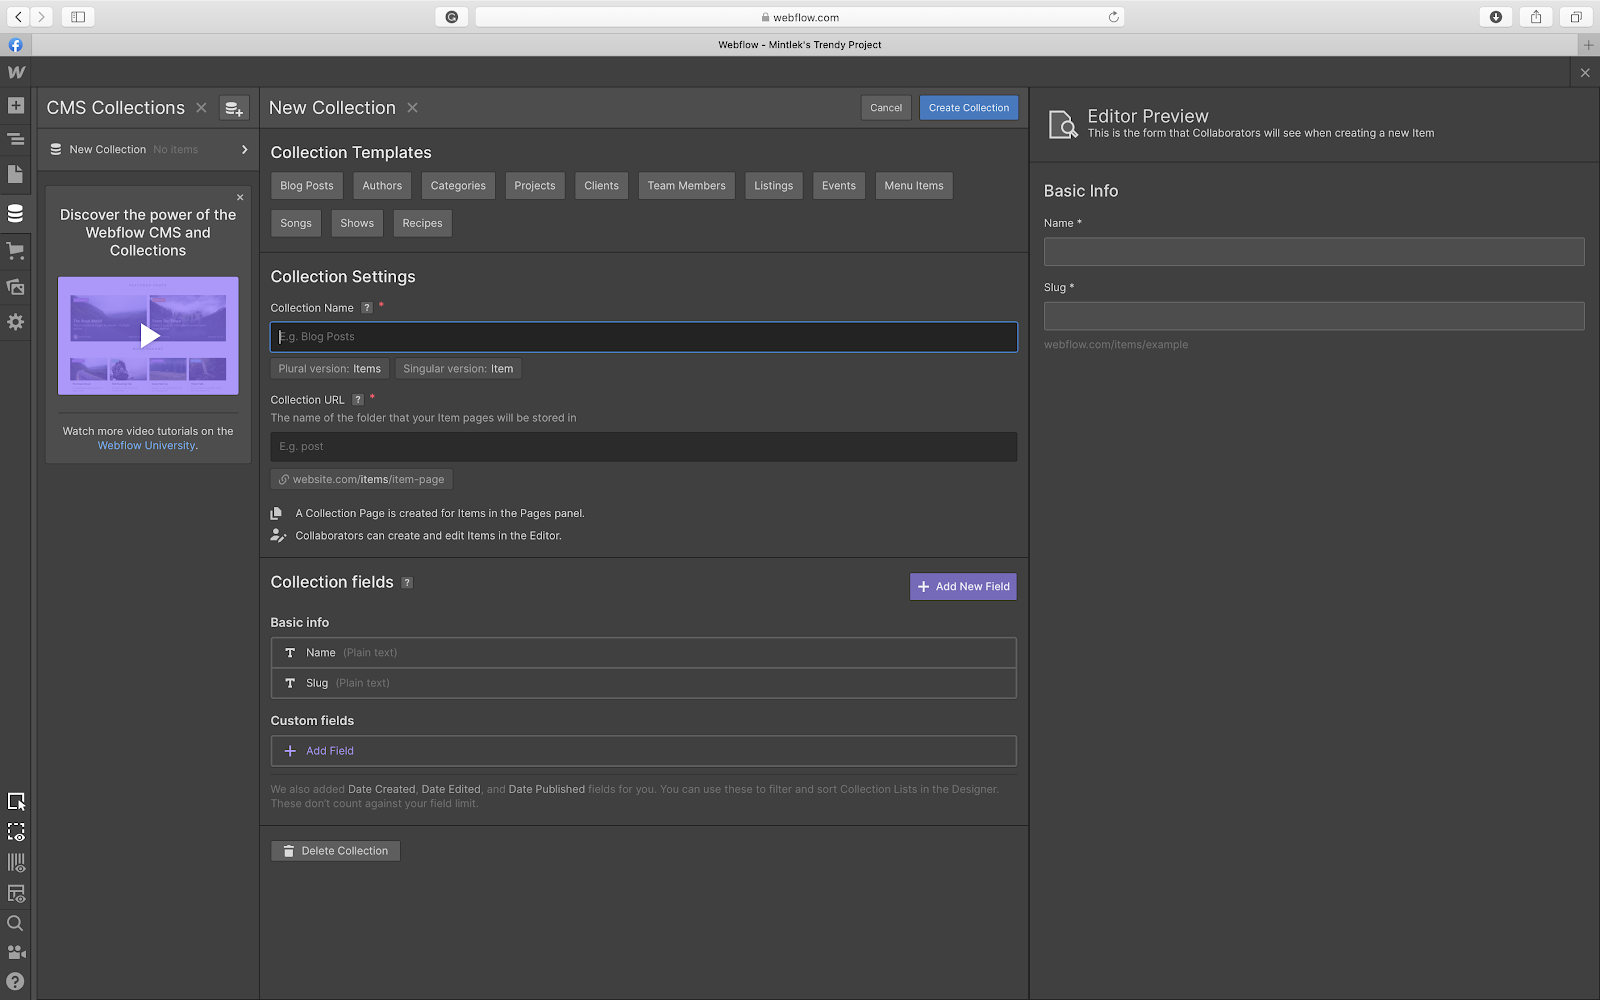Open the Collection Name help tooltip

point(366,307)
